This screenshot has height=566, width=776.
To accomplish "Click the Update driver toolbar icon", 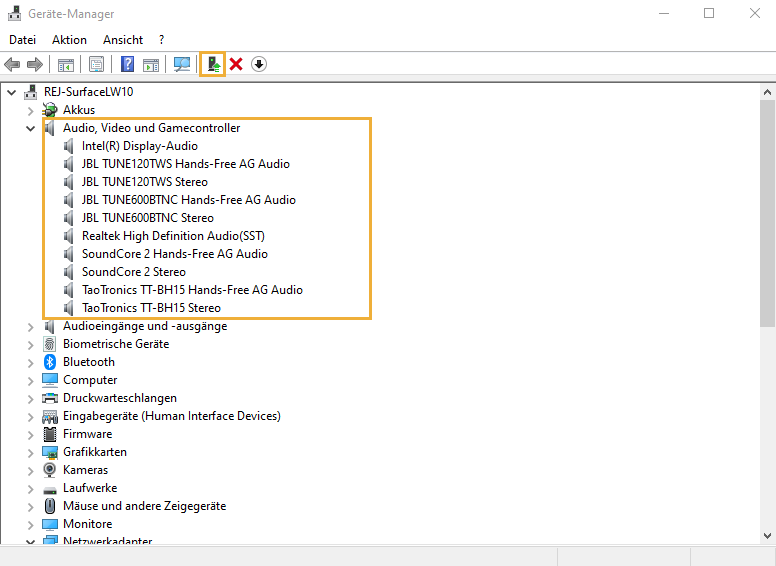I will pos(213,64).
